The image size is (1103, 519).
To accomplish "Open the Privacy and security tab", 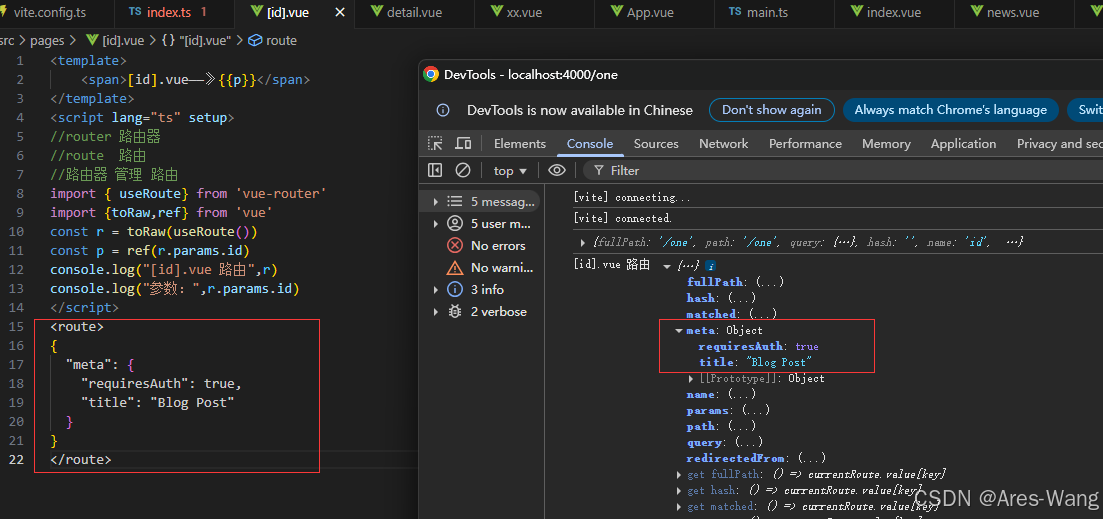I will (1059, 143).
